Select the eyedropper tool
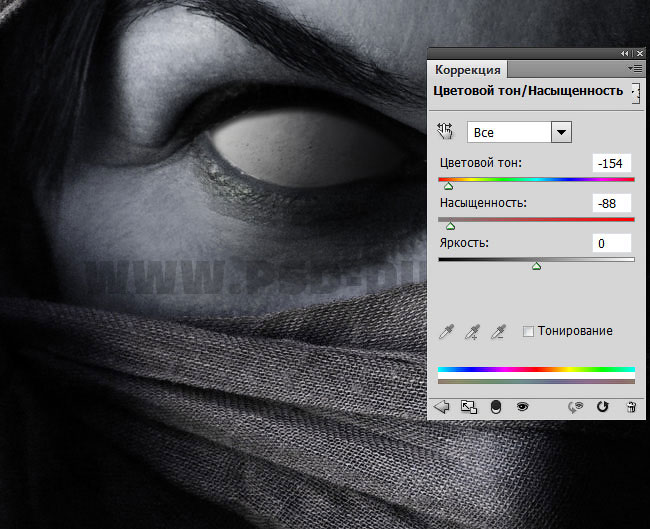This screenshot has width=650, height=529. pos(446,332)
